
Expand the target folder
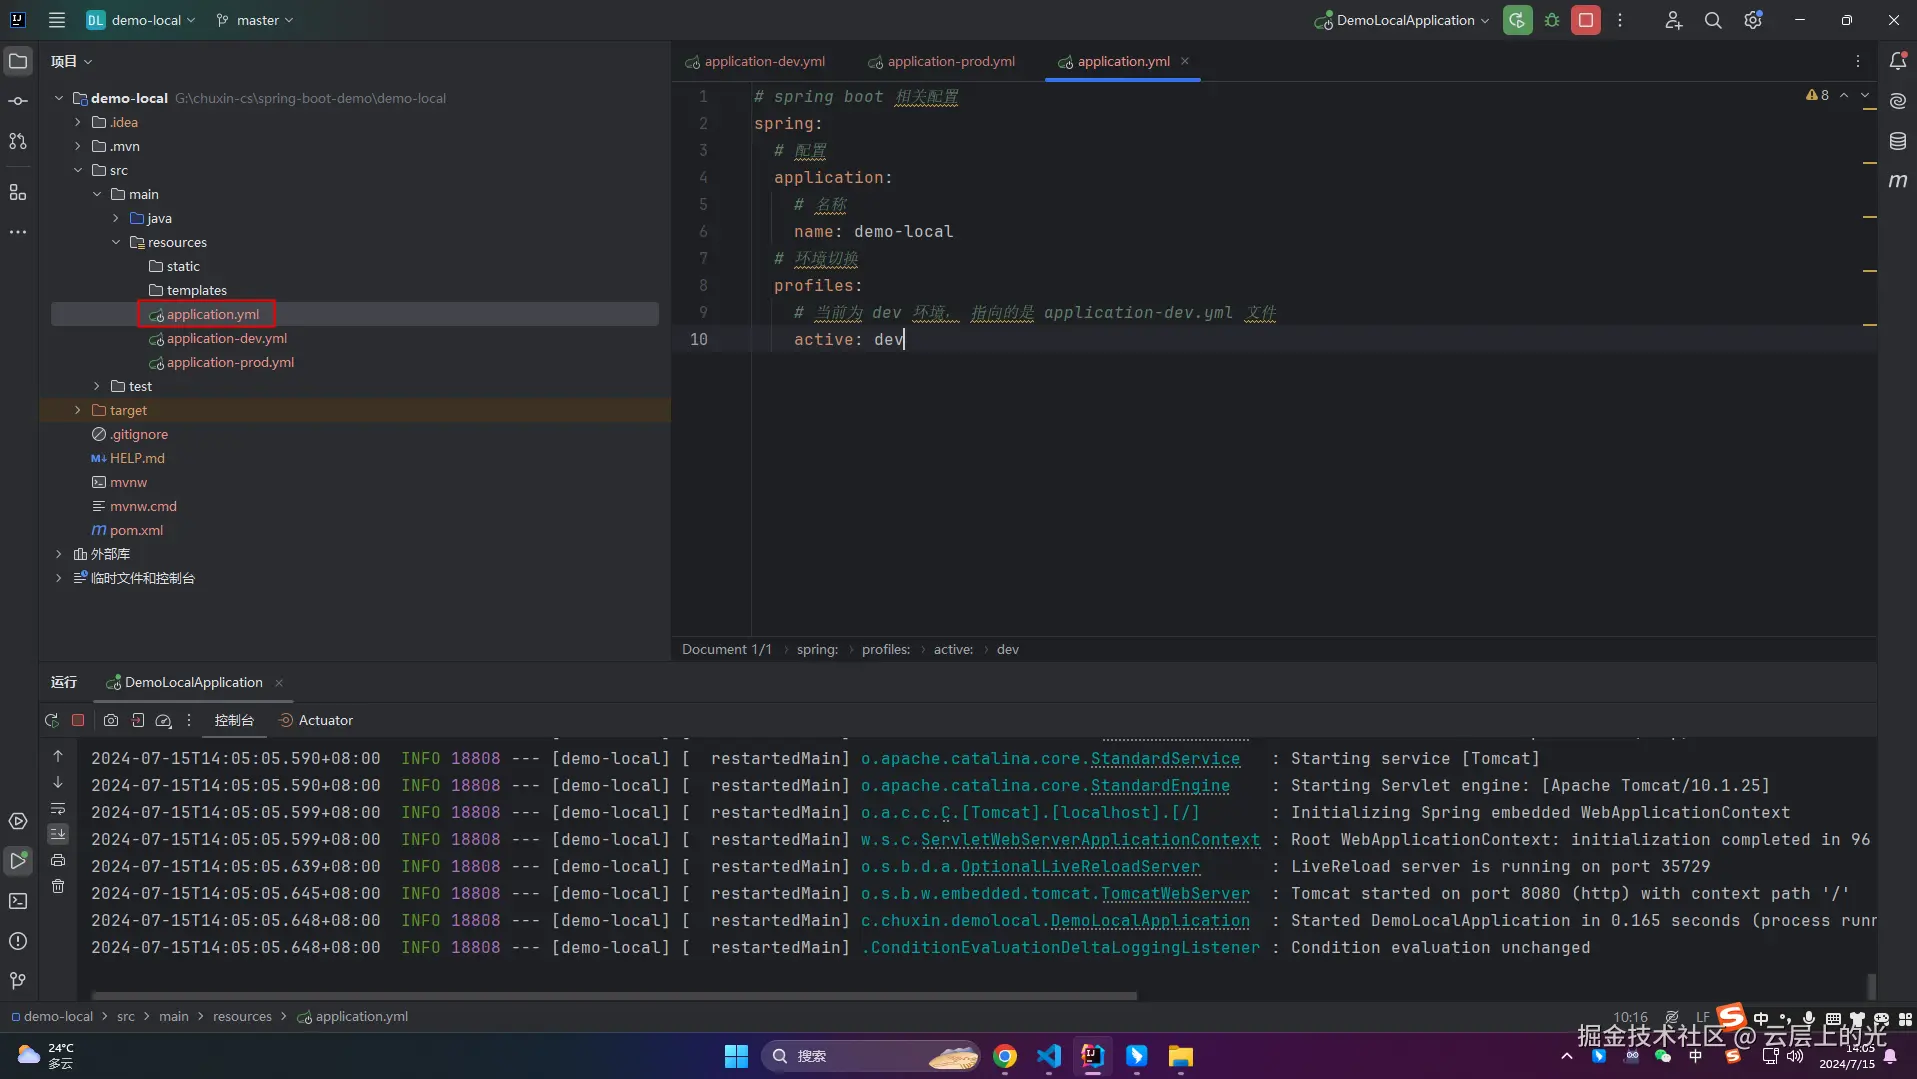[x=78, y=410]
